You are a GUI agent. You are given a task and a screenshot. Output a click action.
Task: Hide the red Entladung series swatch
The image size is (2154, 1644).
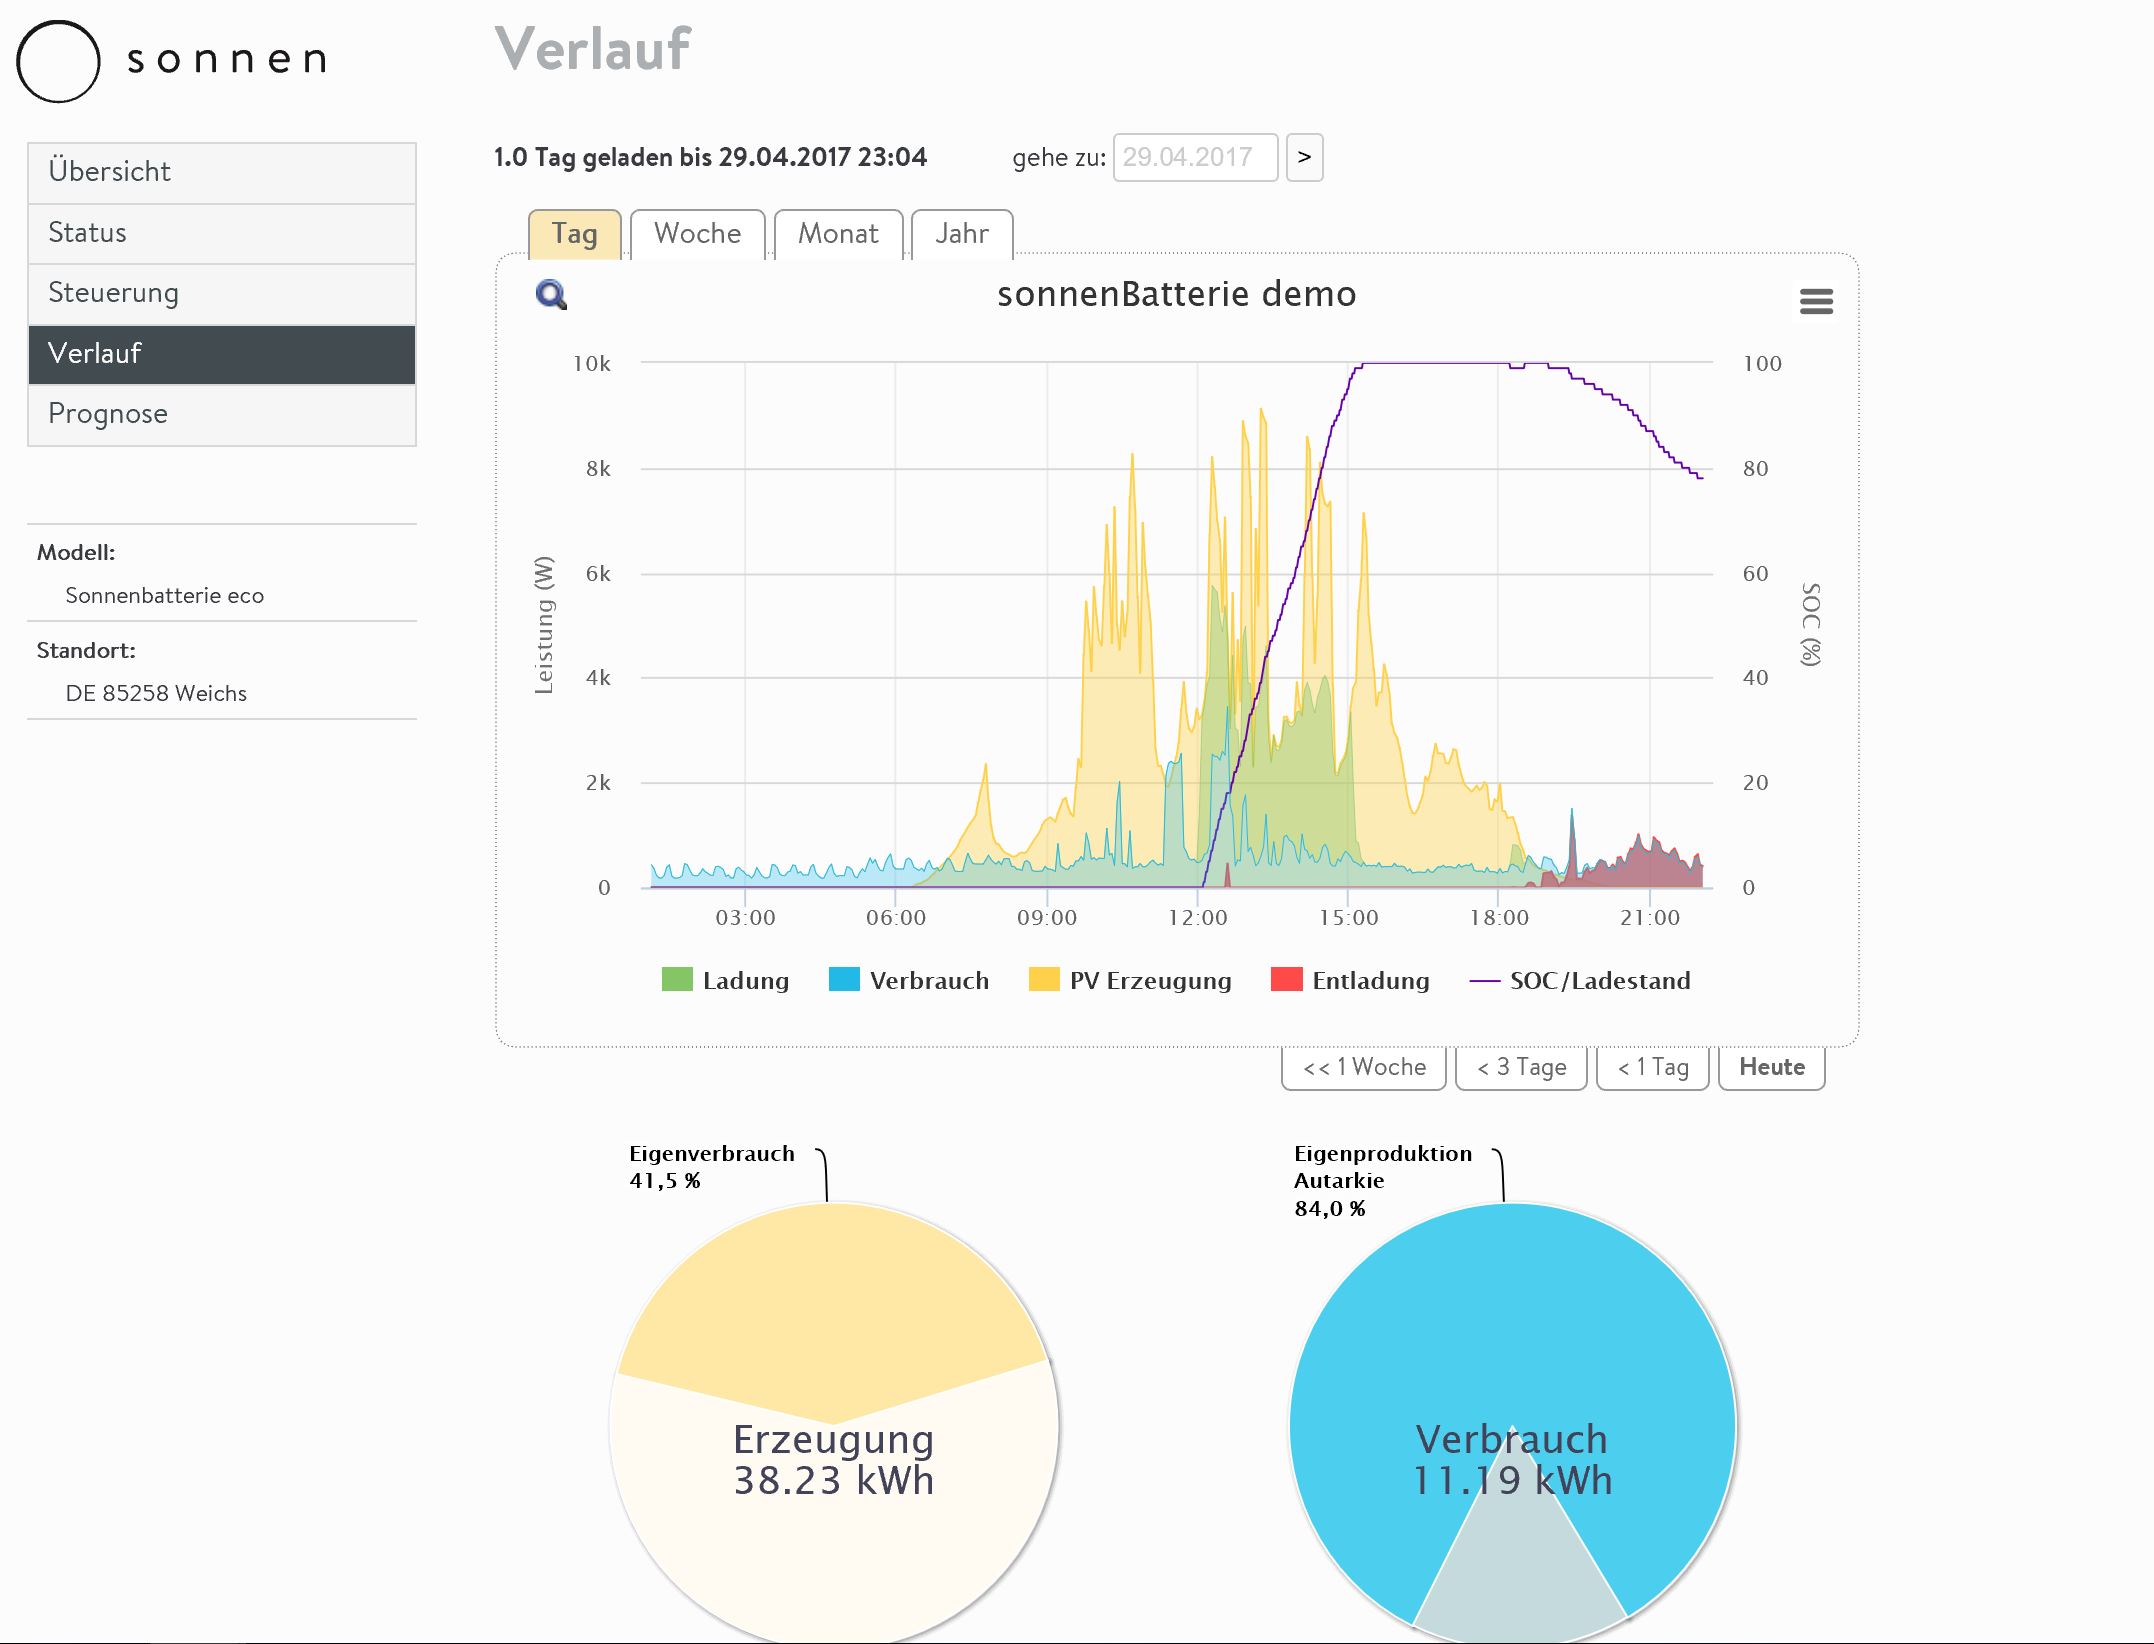point(1286,980)
